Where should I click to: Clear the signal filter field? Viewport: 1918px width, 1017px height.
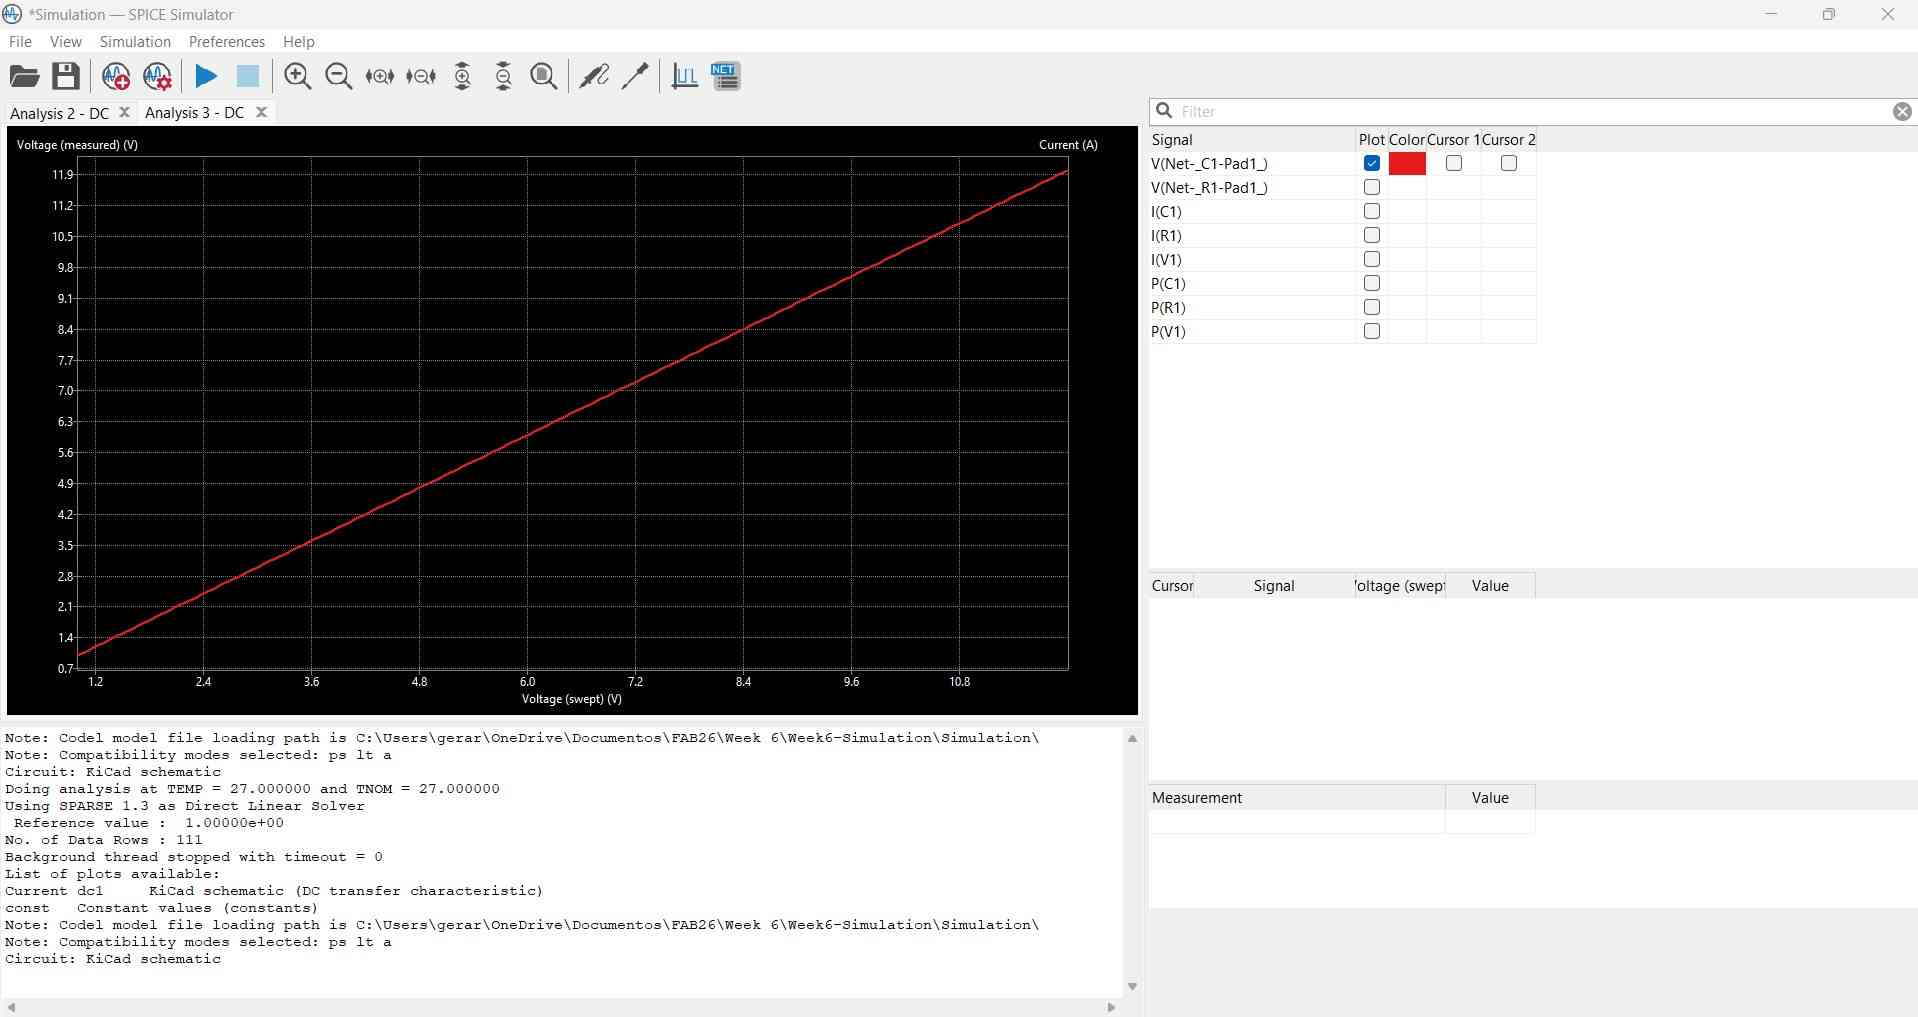[1902, 111]
